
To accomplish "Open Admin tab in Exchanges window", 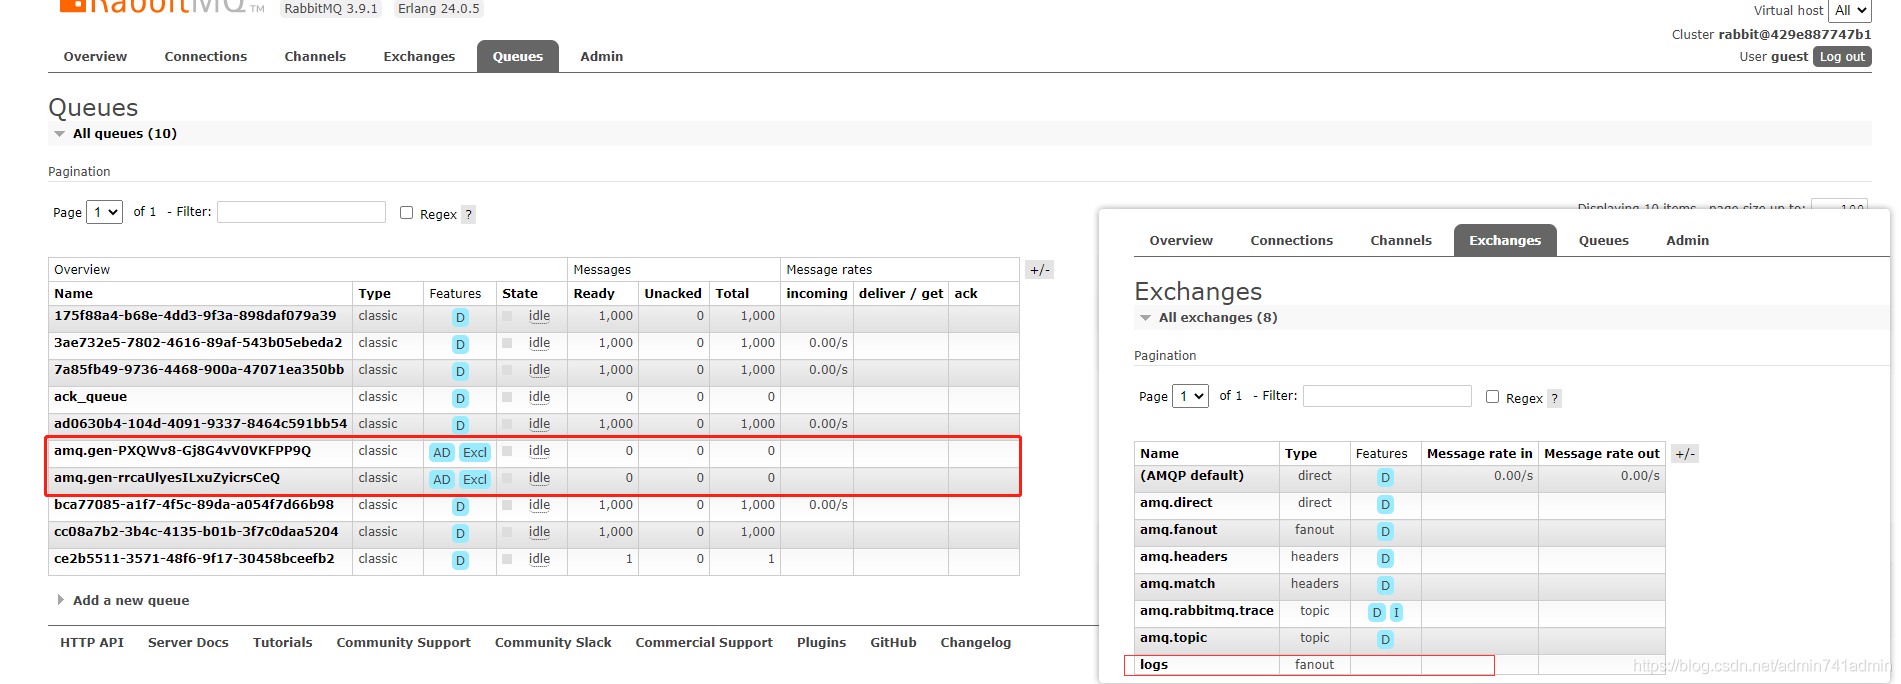I will point(1687,241).
